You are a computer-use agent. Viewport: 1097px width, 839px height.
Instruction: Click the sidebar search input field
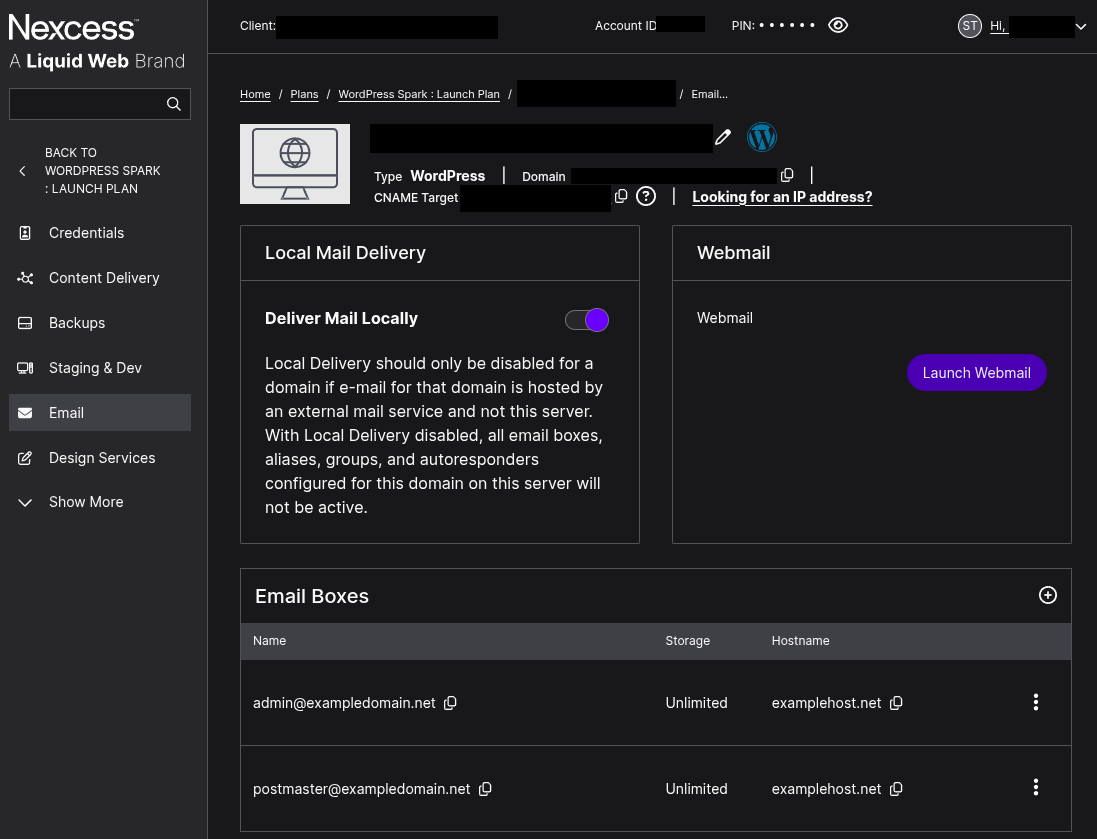(87, 104)
